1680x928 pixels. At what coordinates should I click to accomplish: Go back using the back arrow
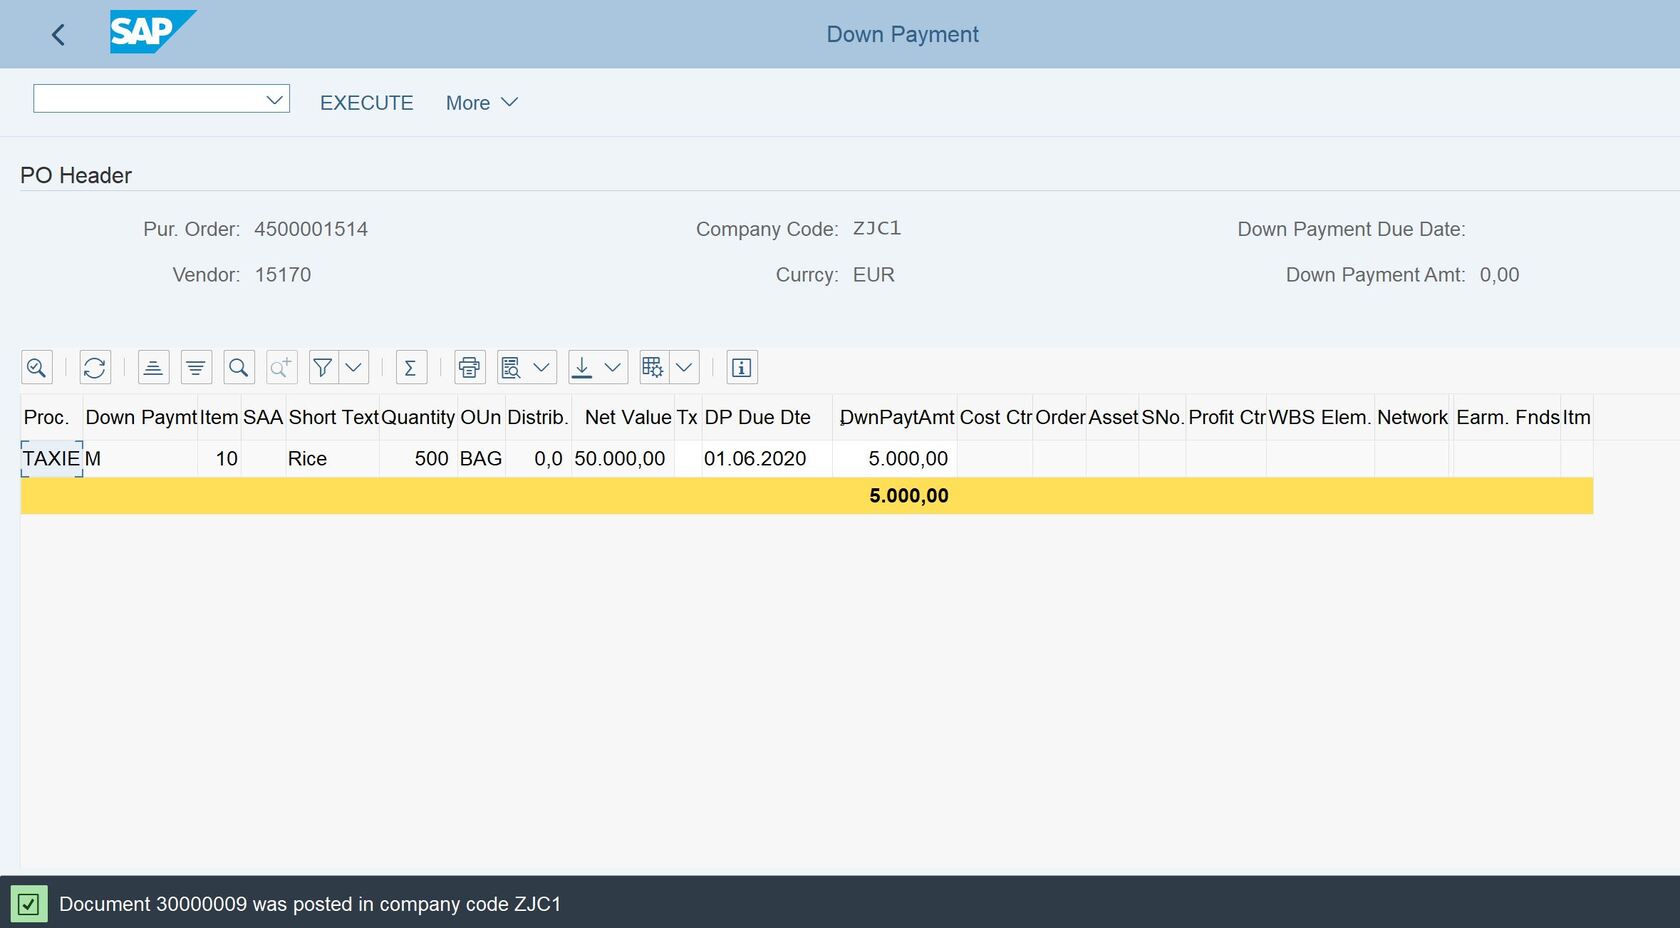coord(58,35)
